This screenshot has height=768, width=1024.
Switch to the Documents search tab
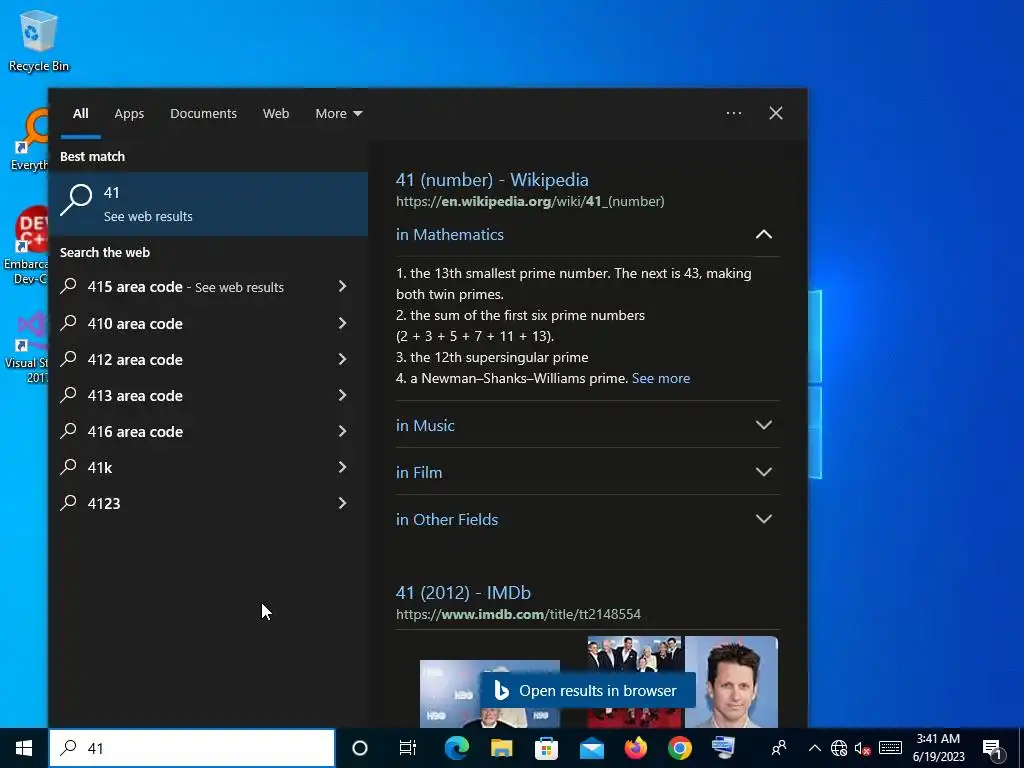(203, 114)
